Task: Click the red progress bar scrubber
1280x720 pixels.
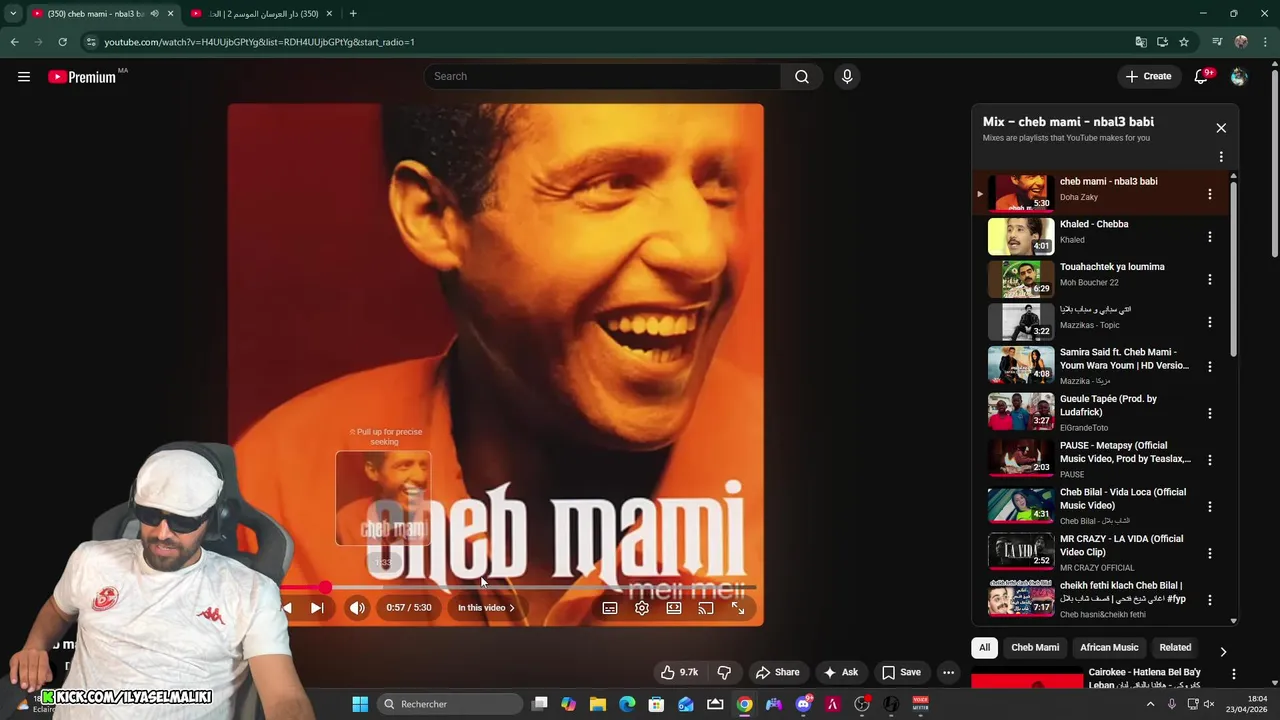Action: (x=325, y=588)
